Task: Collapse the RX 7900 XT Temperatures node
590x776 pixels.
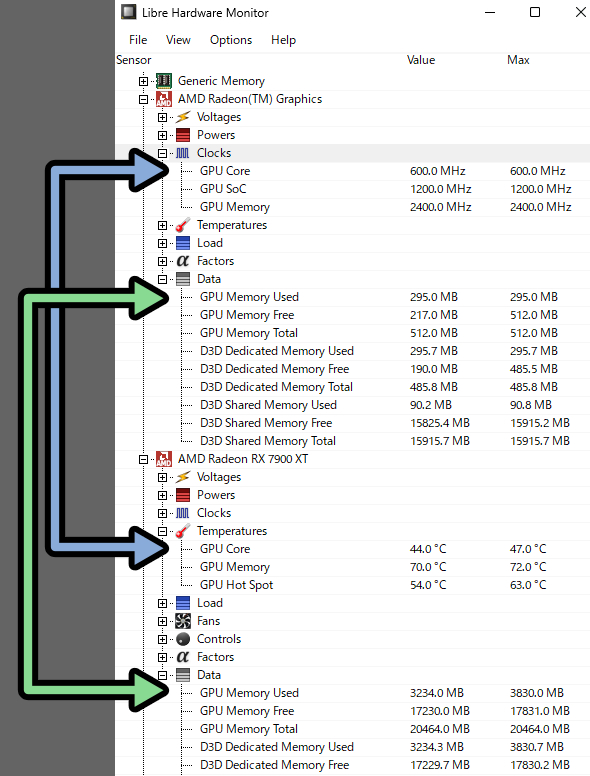Action: click(162, 532)
